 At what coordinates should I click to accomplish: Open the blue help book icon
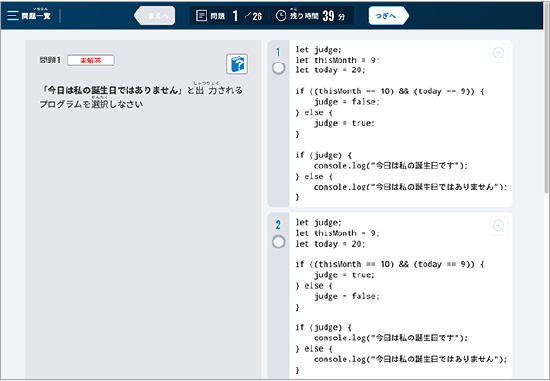(237, 64)
